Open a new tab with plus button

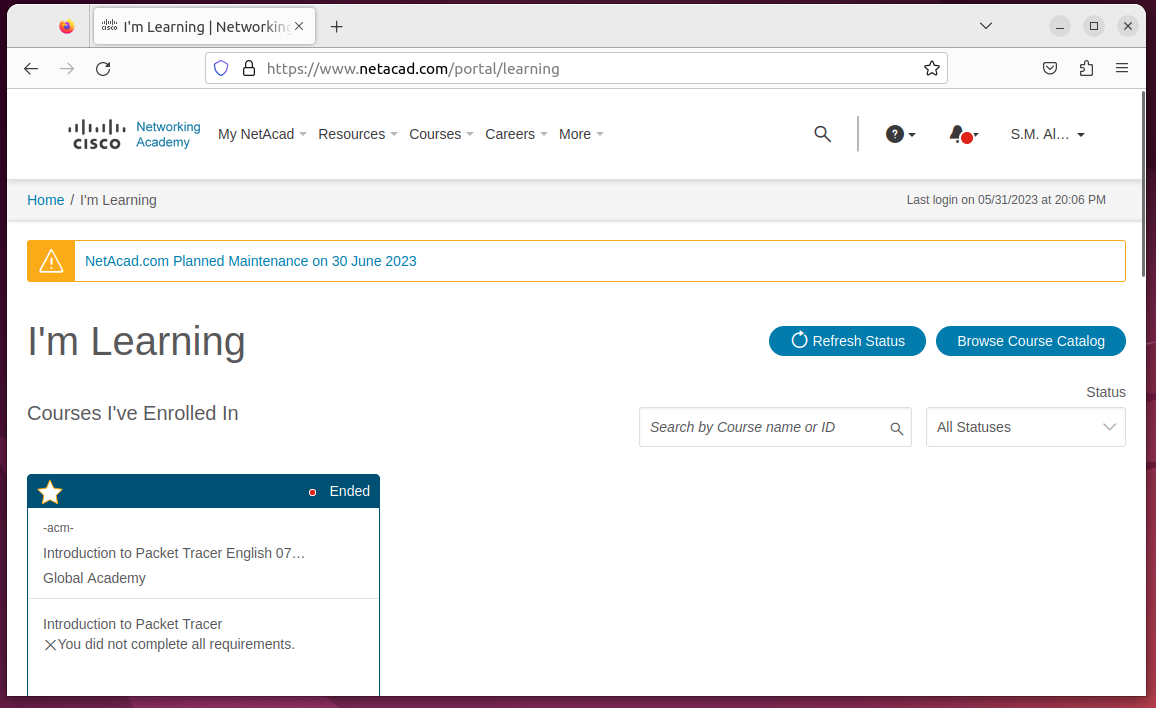(x=336, y=27)
